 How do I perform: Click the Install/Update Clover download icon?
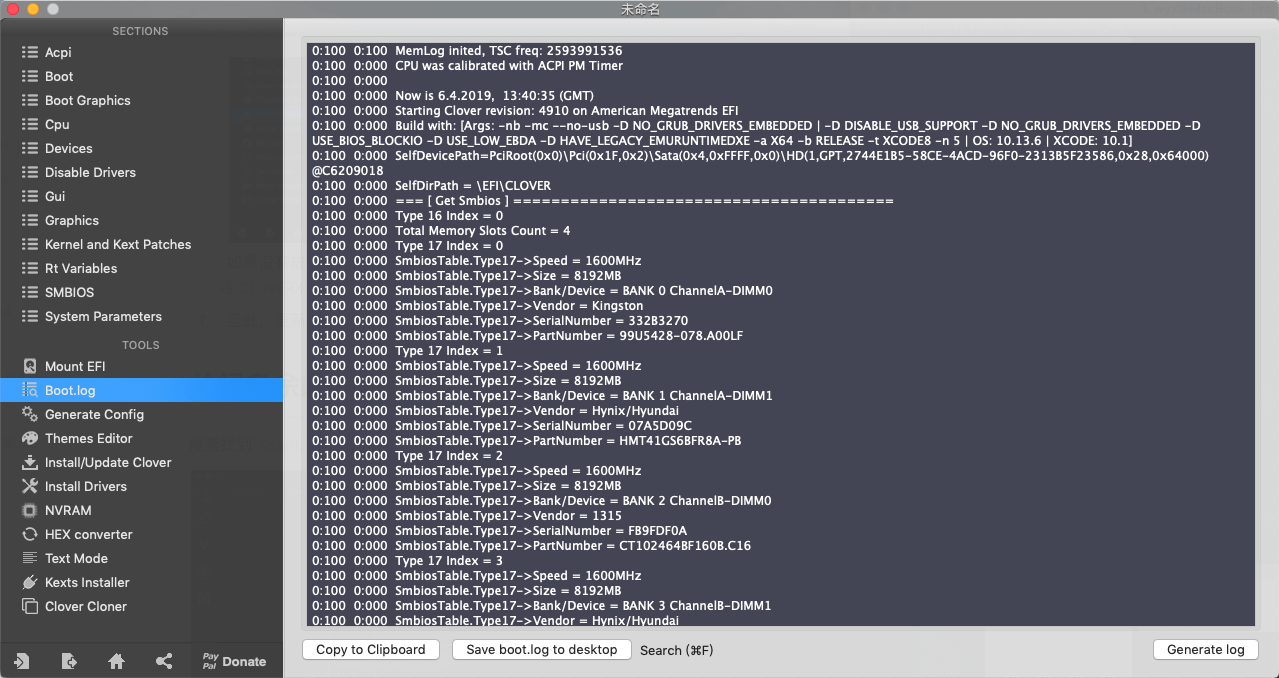29,462
